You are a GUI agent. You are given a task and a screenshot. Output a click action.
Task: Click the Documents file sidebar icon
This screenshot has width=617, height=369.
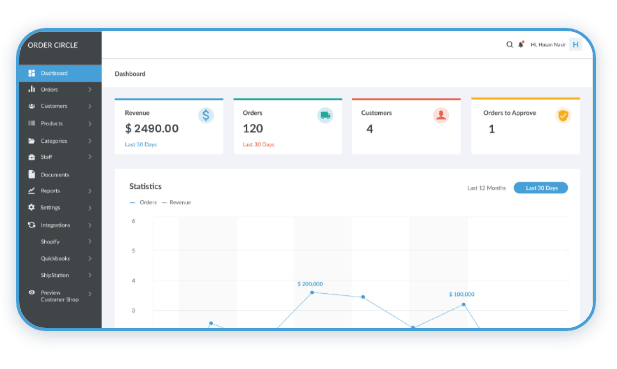(31, 174)
